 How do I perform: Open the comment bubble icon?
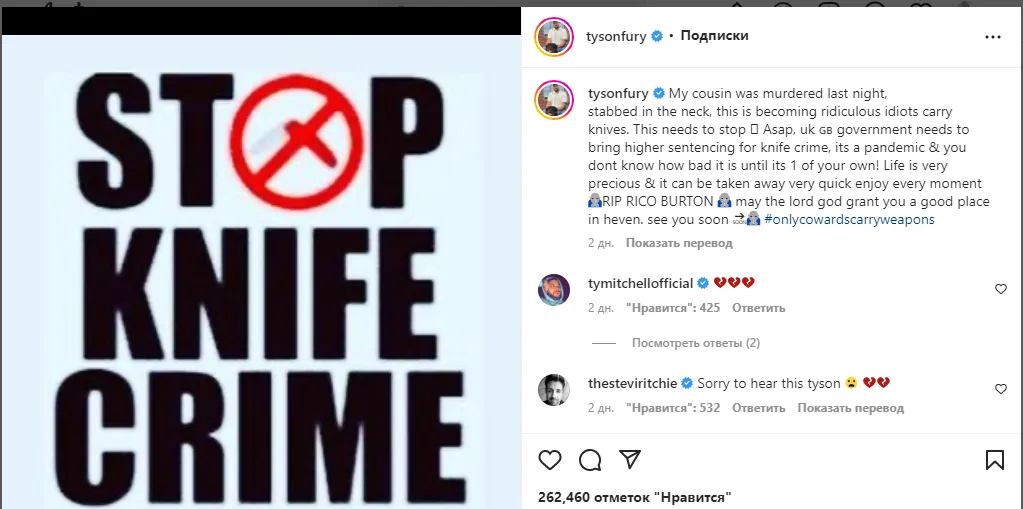(x=590, y=460)
